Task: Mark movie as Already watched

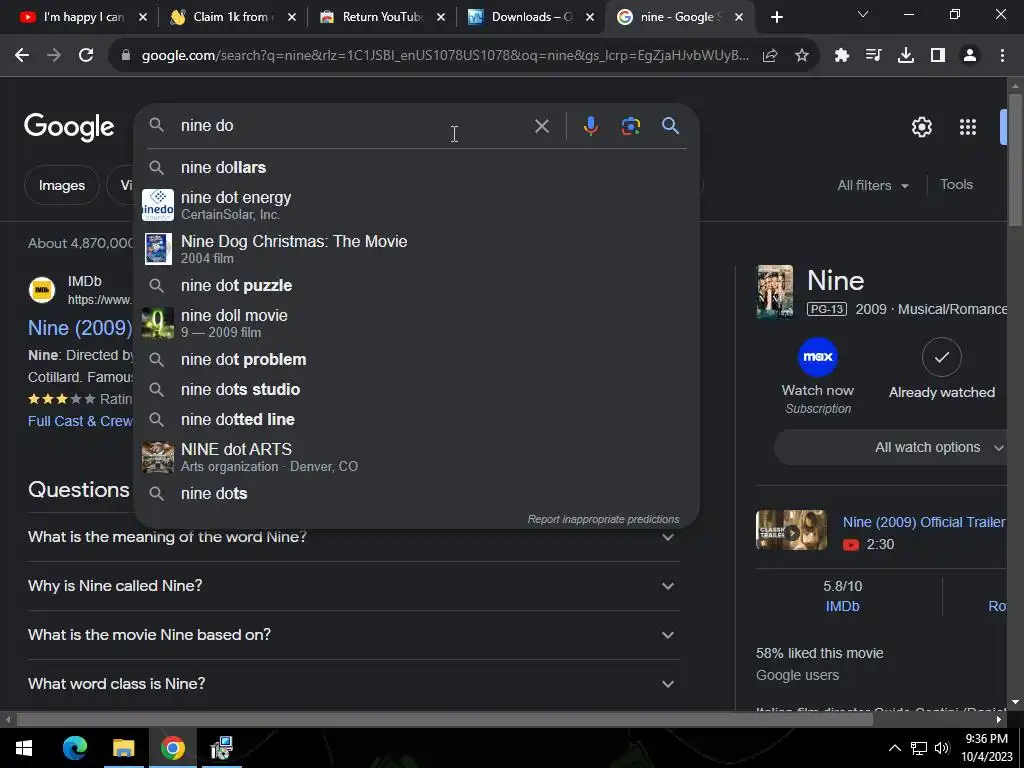Action: (942, 357)
